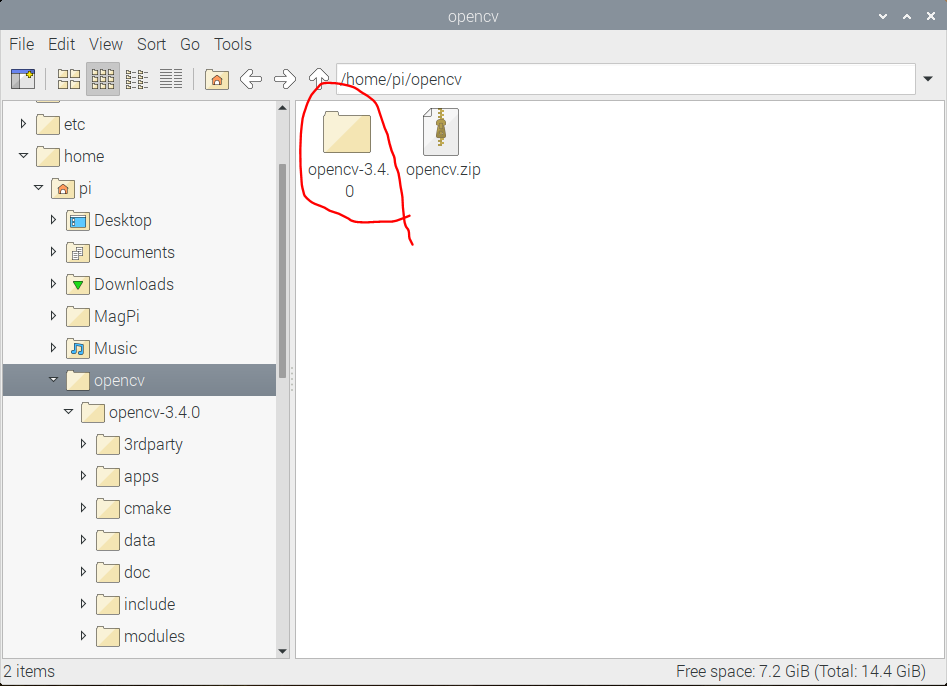Click tree scrollbar up arrow
The height and width of the screenshot is (686, 947).
[x=282, y=107]
